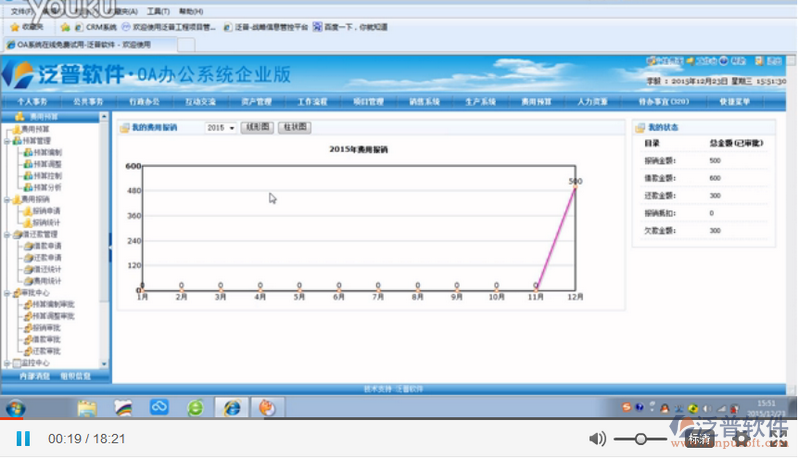Open 人力资源 in top navigation
This screenshot has width=799, height=459.
point(593,102)
